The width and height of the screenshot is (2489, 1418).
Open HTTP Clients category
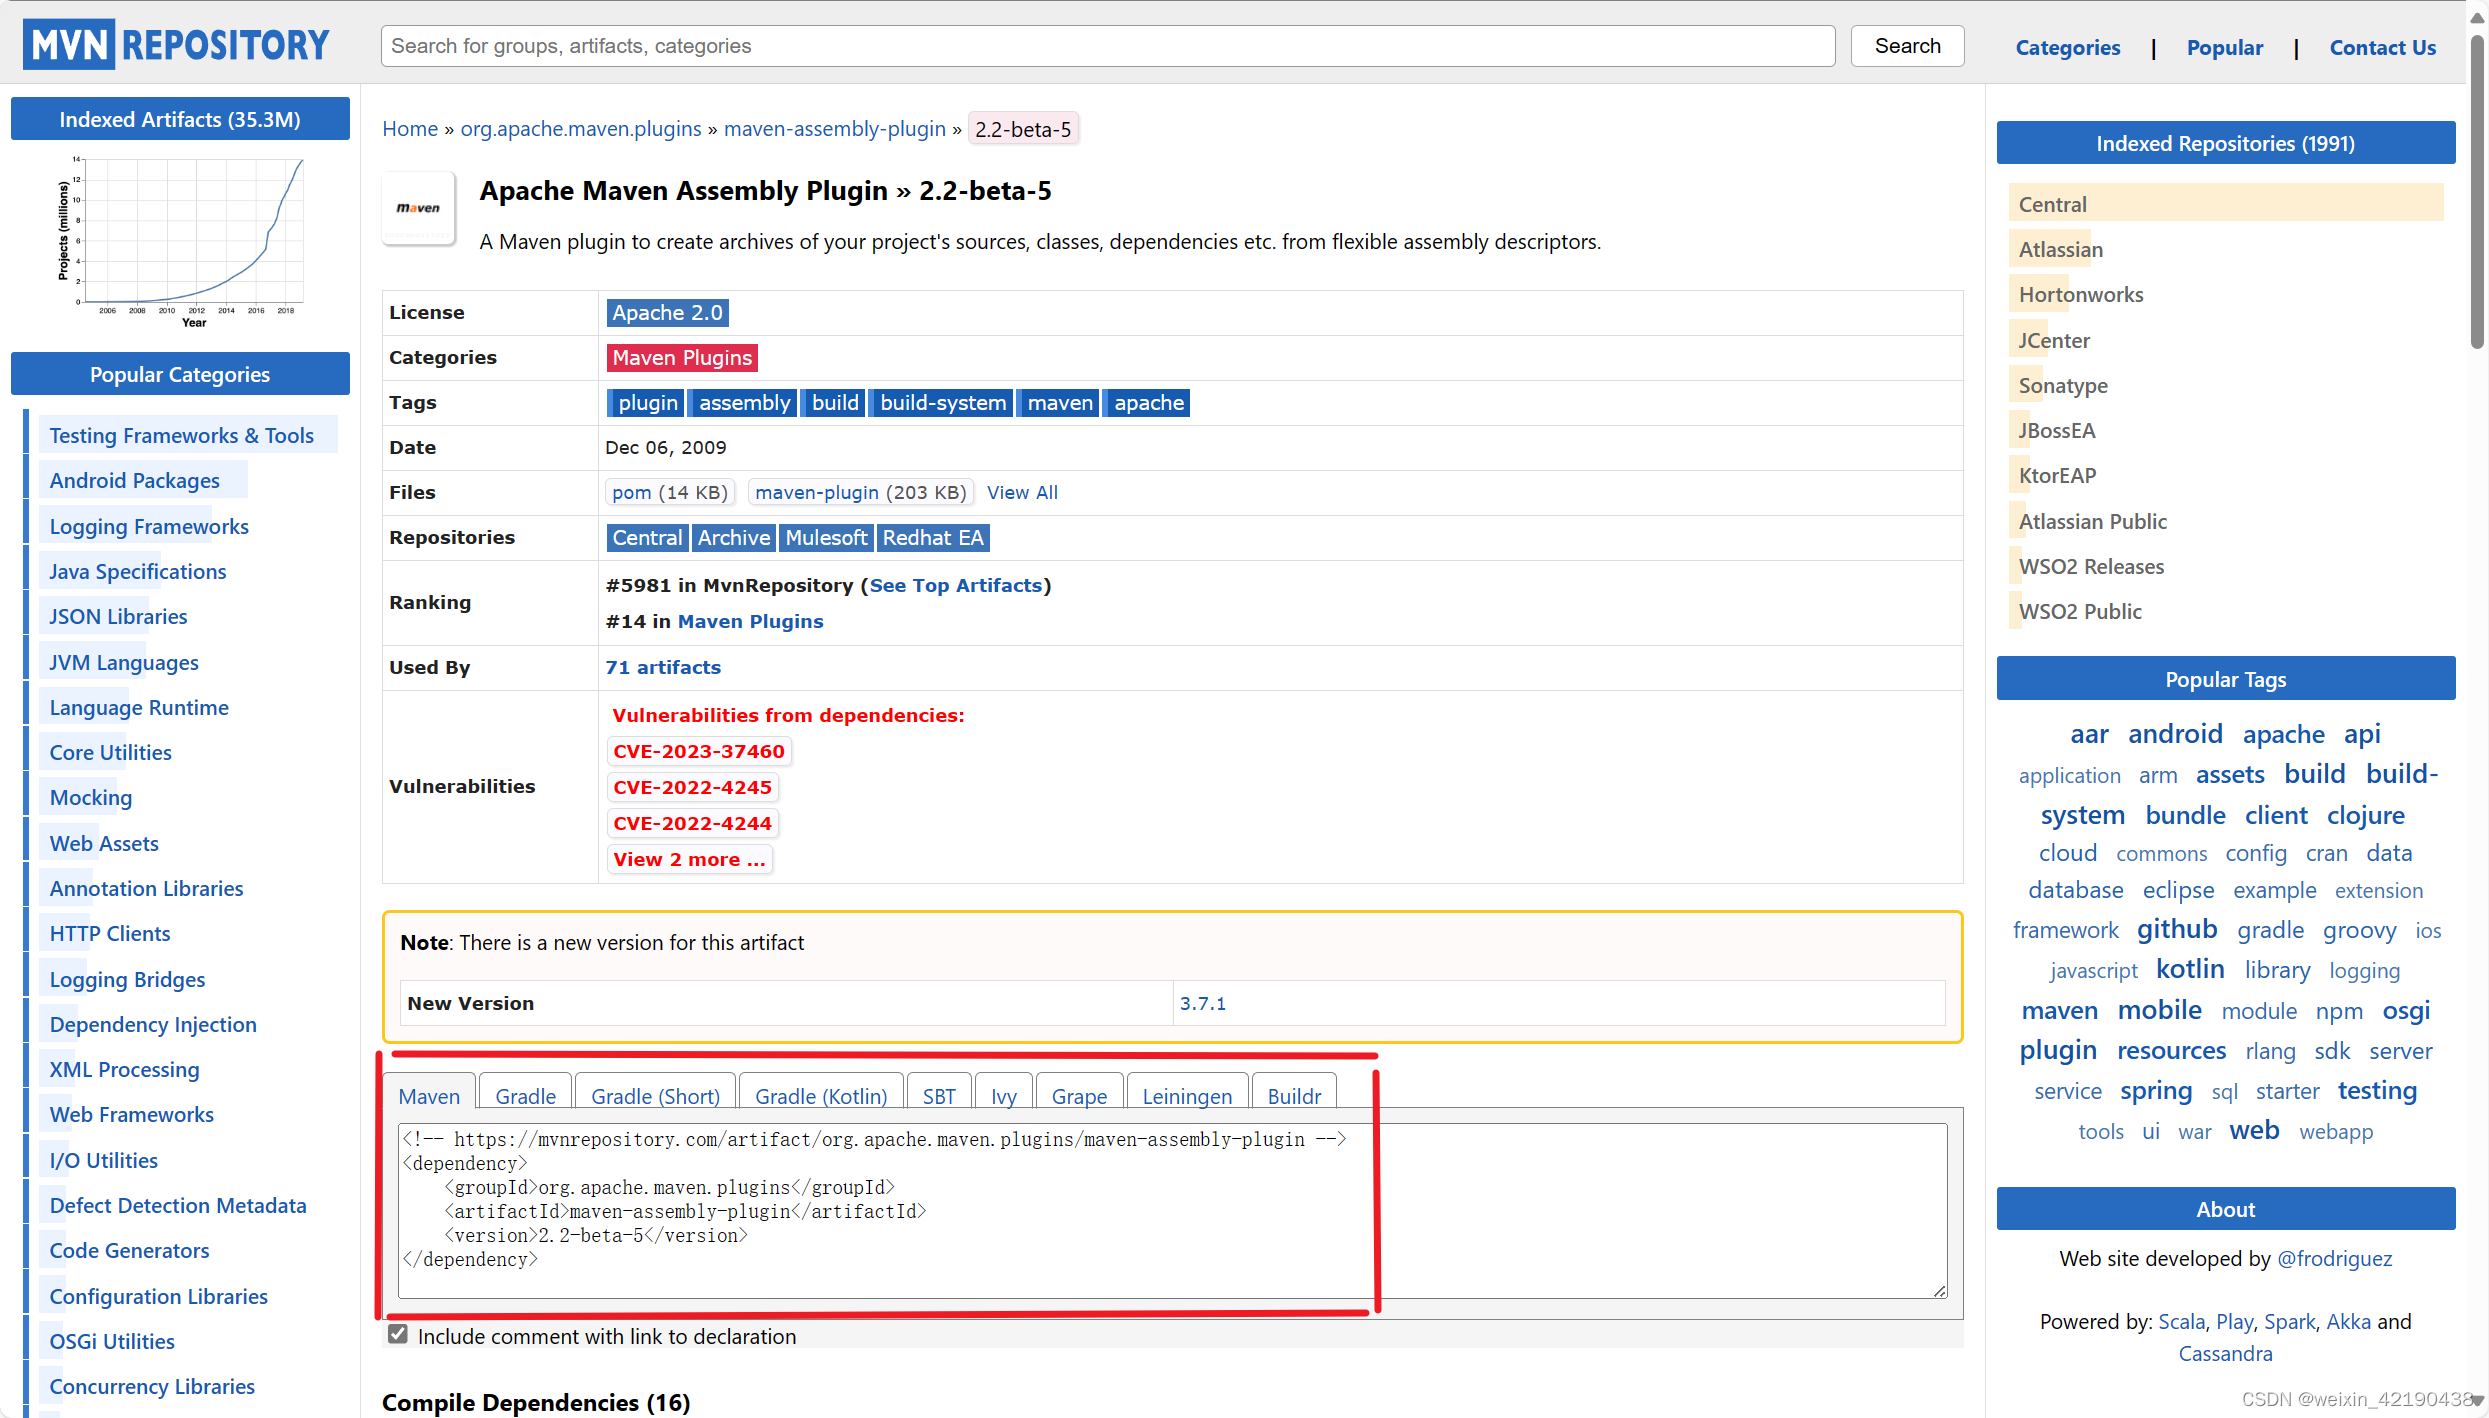click(110, 934)
